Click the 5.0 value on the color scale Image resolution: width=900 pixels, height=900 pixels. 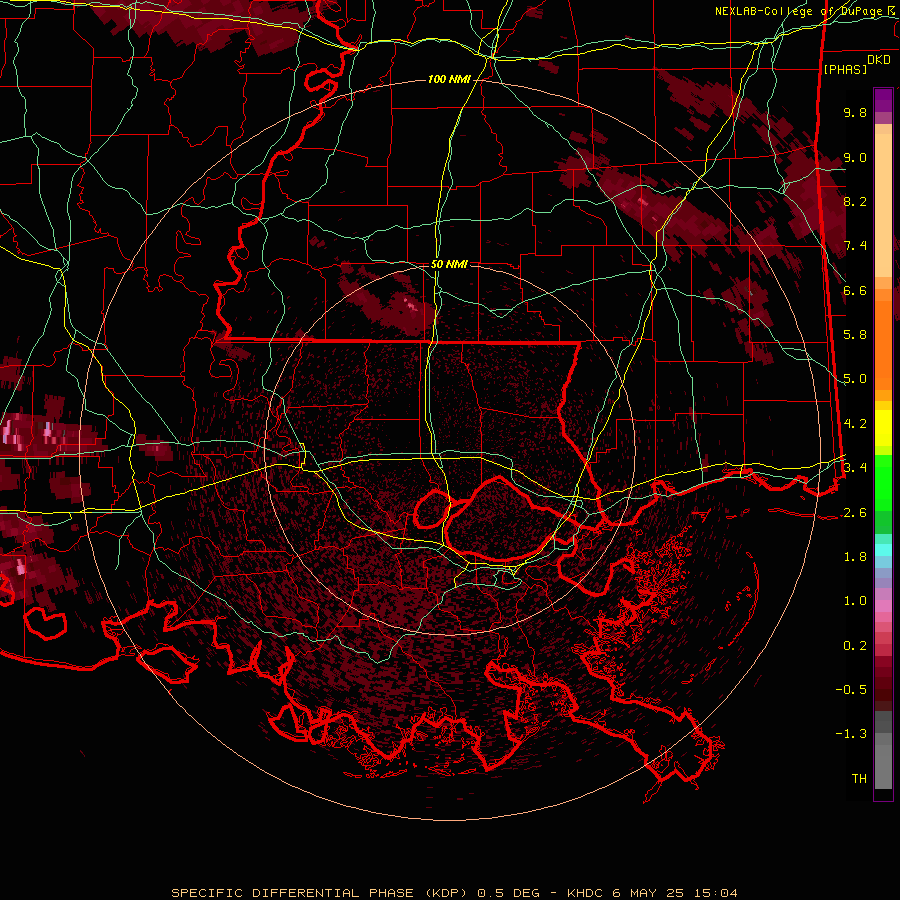pyautogui.click(x=855, y=379)
